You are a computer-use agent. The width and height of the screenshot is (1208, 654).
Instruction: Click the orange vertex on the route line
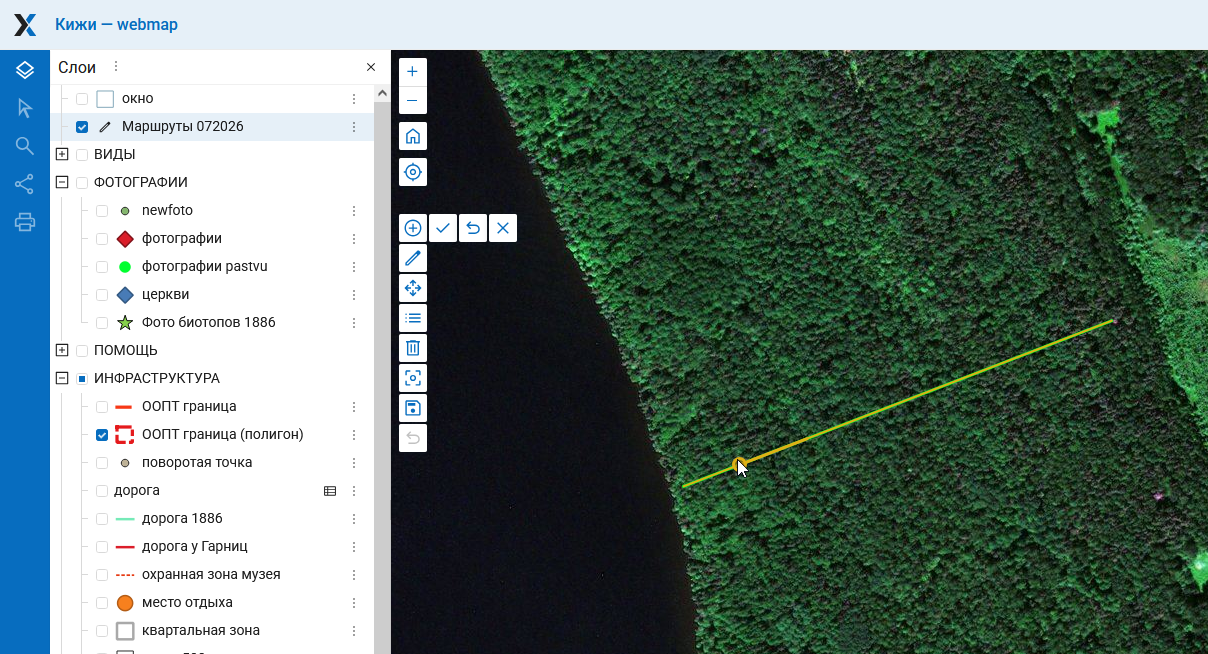(x=740, y=463)
